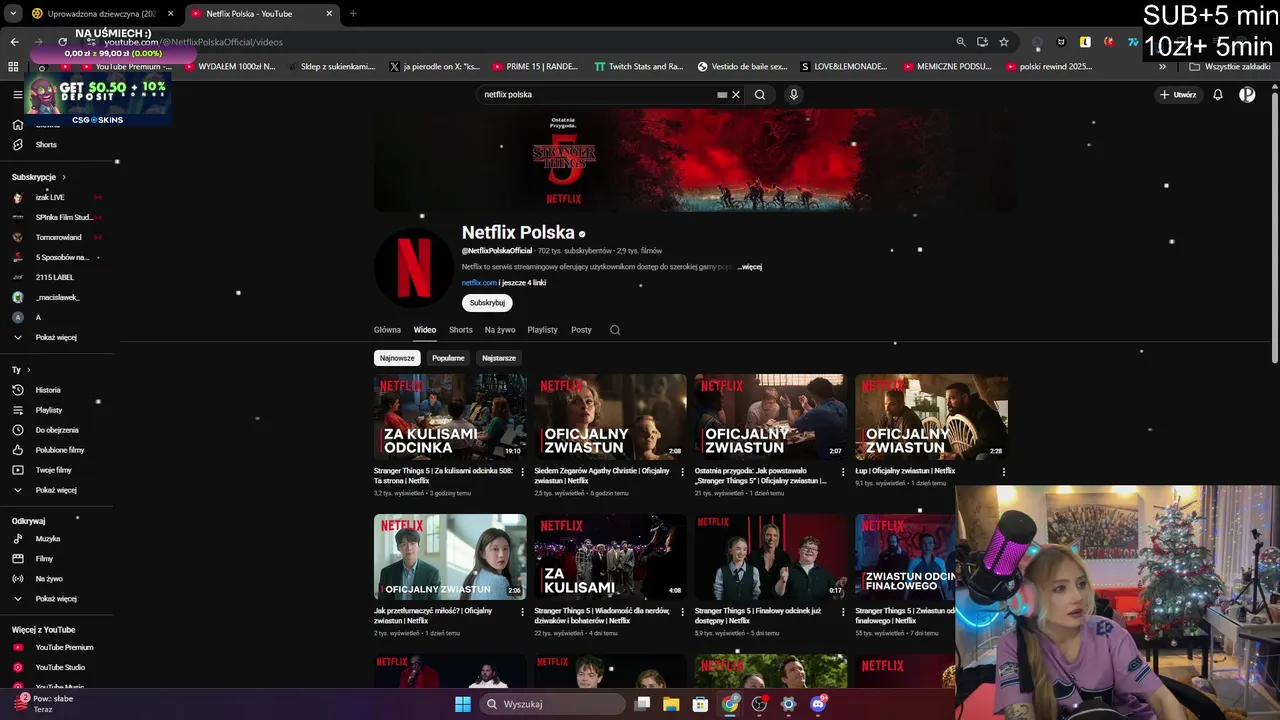Switch to the Posty channel tab

[x=581, y=330]
